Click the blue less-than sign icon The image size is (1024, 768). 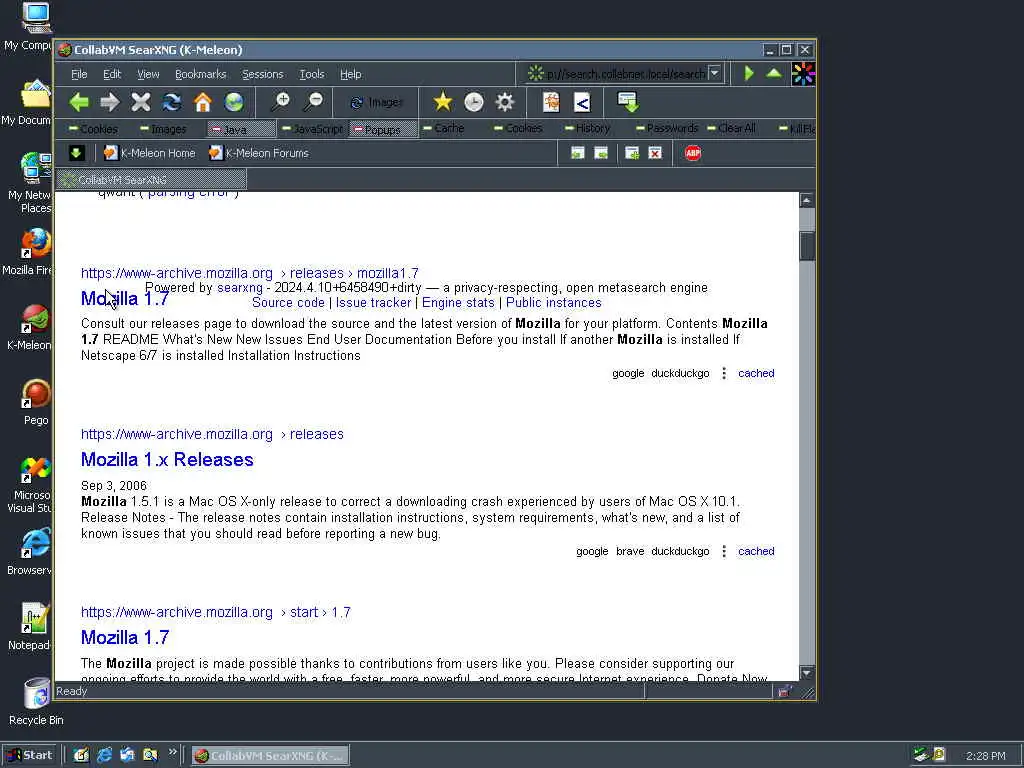pos(582,102)
